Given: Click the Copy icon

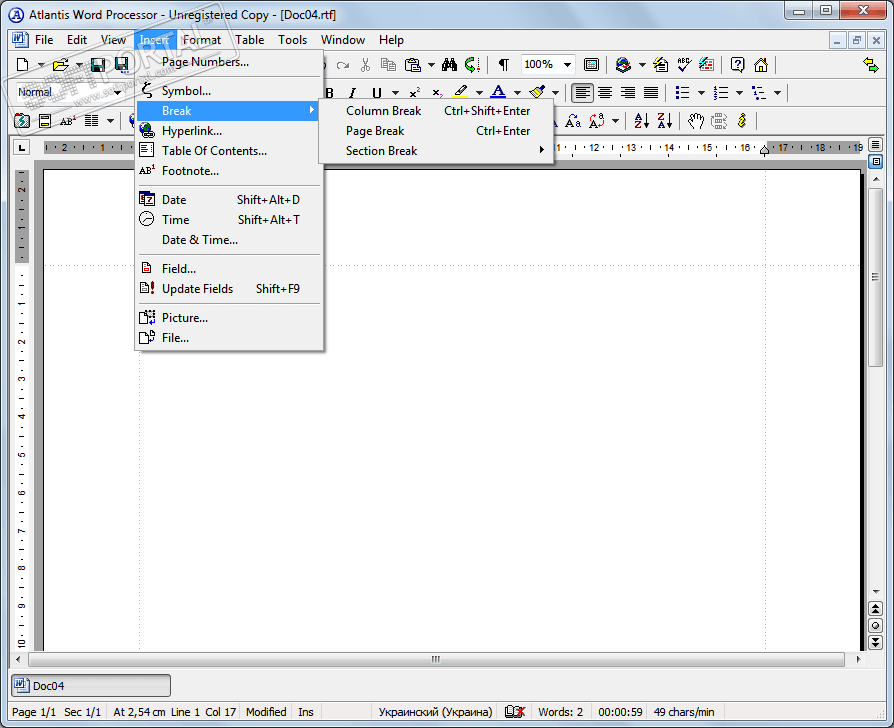Looking at the screenshot, I should click(388, 64).
